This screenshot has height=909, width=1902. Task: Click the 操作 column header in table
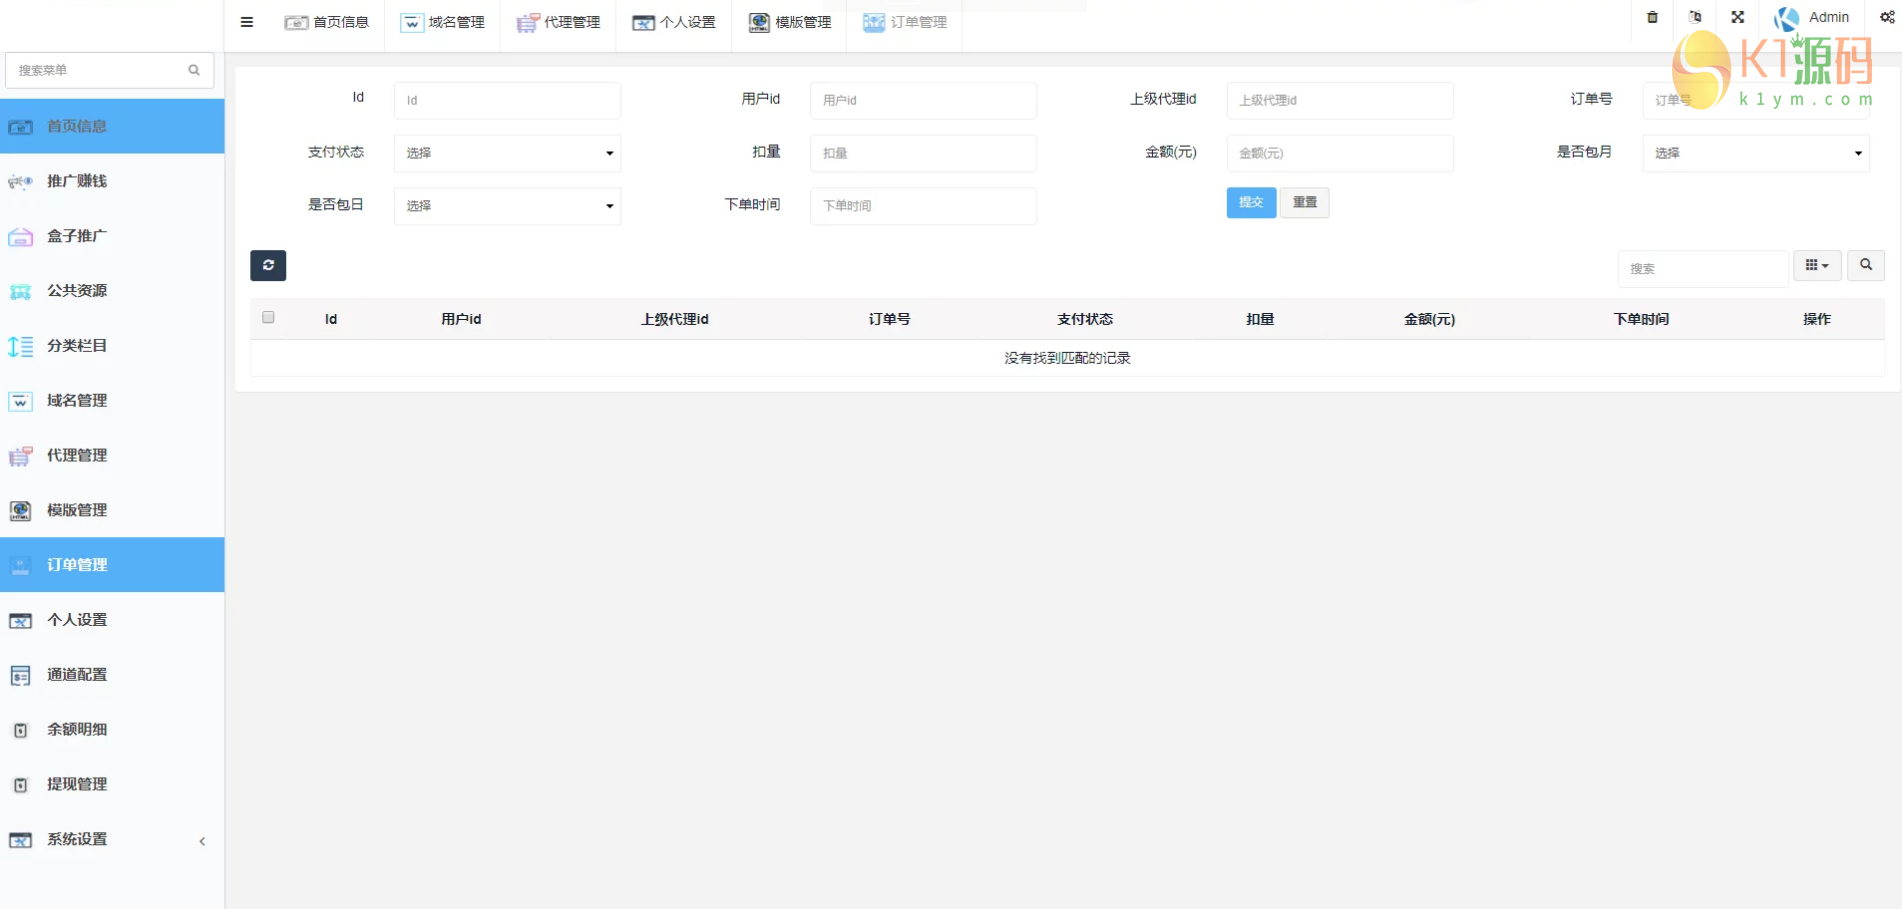[1817, 319]
